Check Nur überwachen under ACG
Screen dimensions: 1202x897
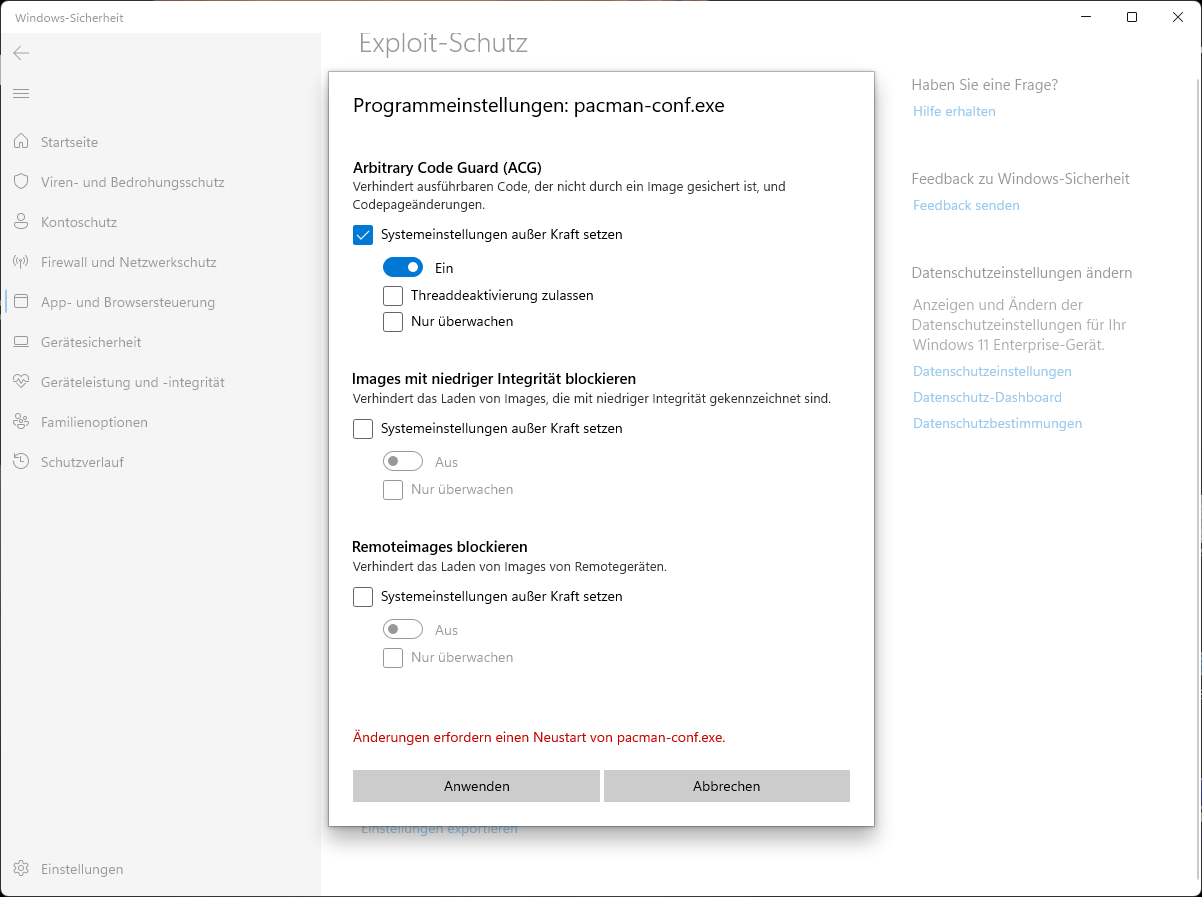pos(392,321)
